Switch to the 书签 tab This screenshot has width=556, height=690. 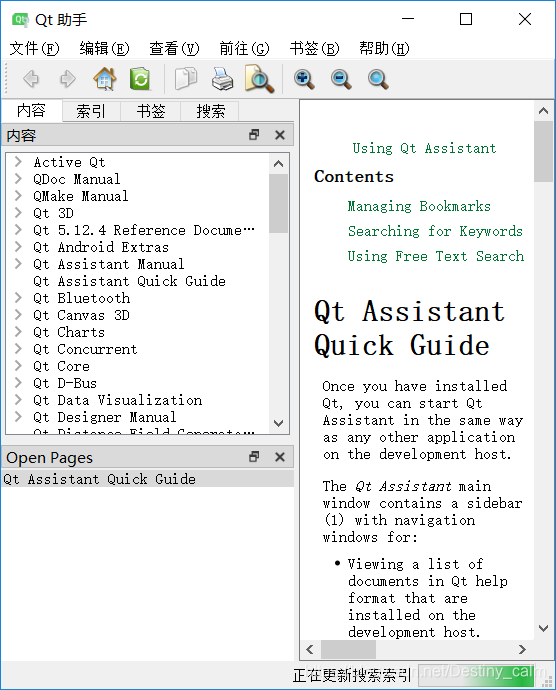pyautogui.click(x=151, y=111)
